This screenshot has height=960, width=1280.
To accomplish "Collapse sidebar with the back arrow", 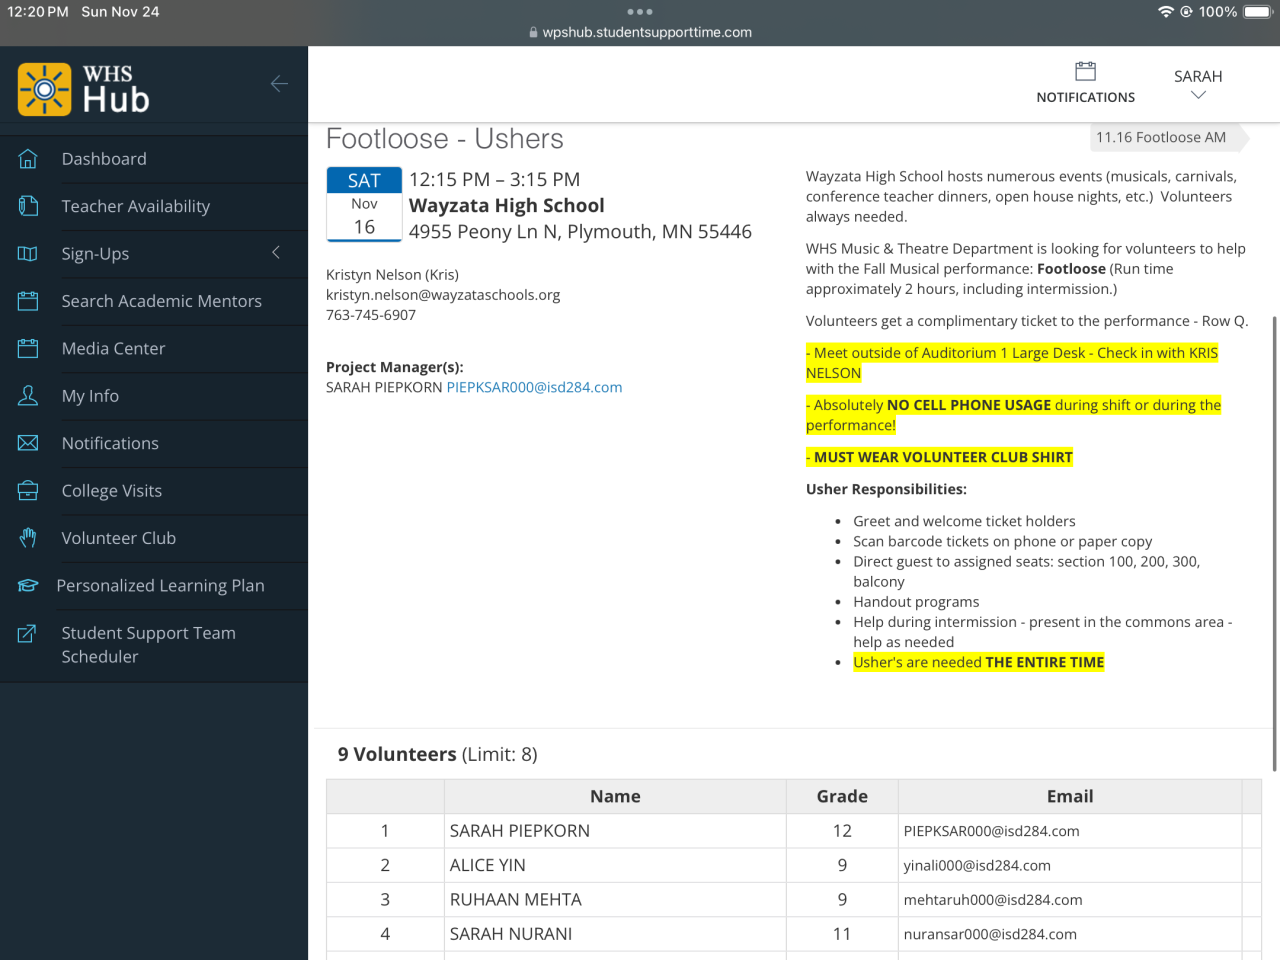I will coord(279,84).
